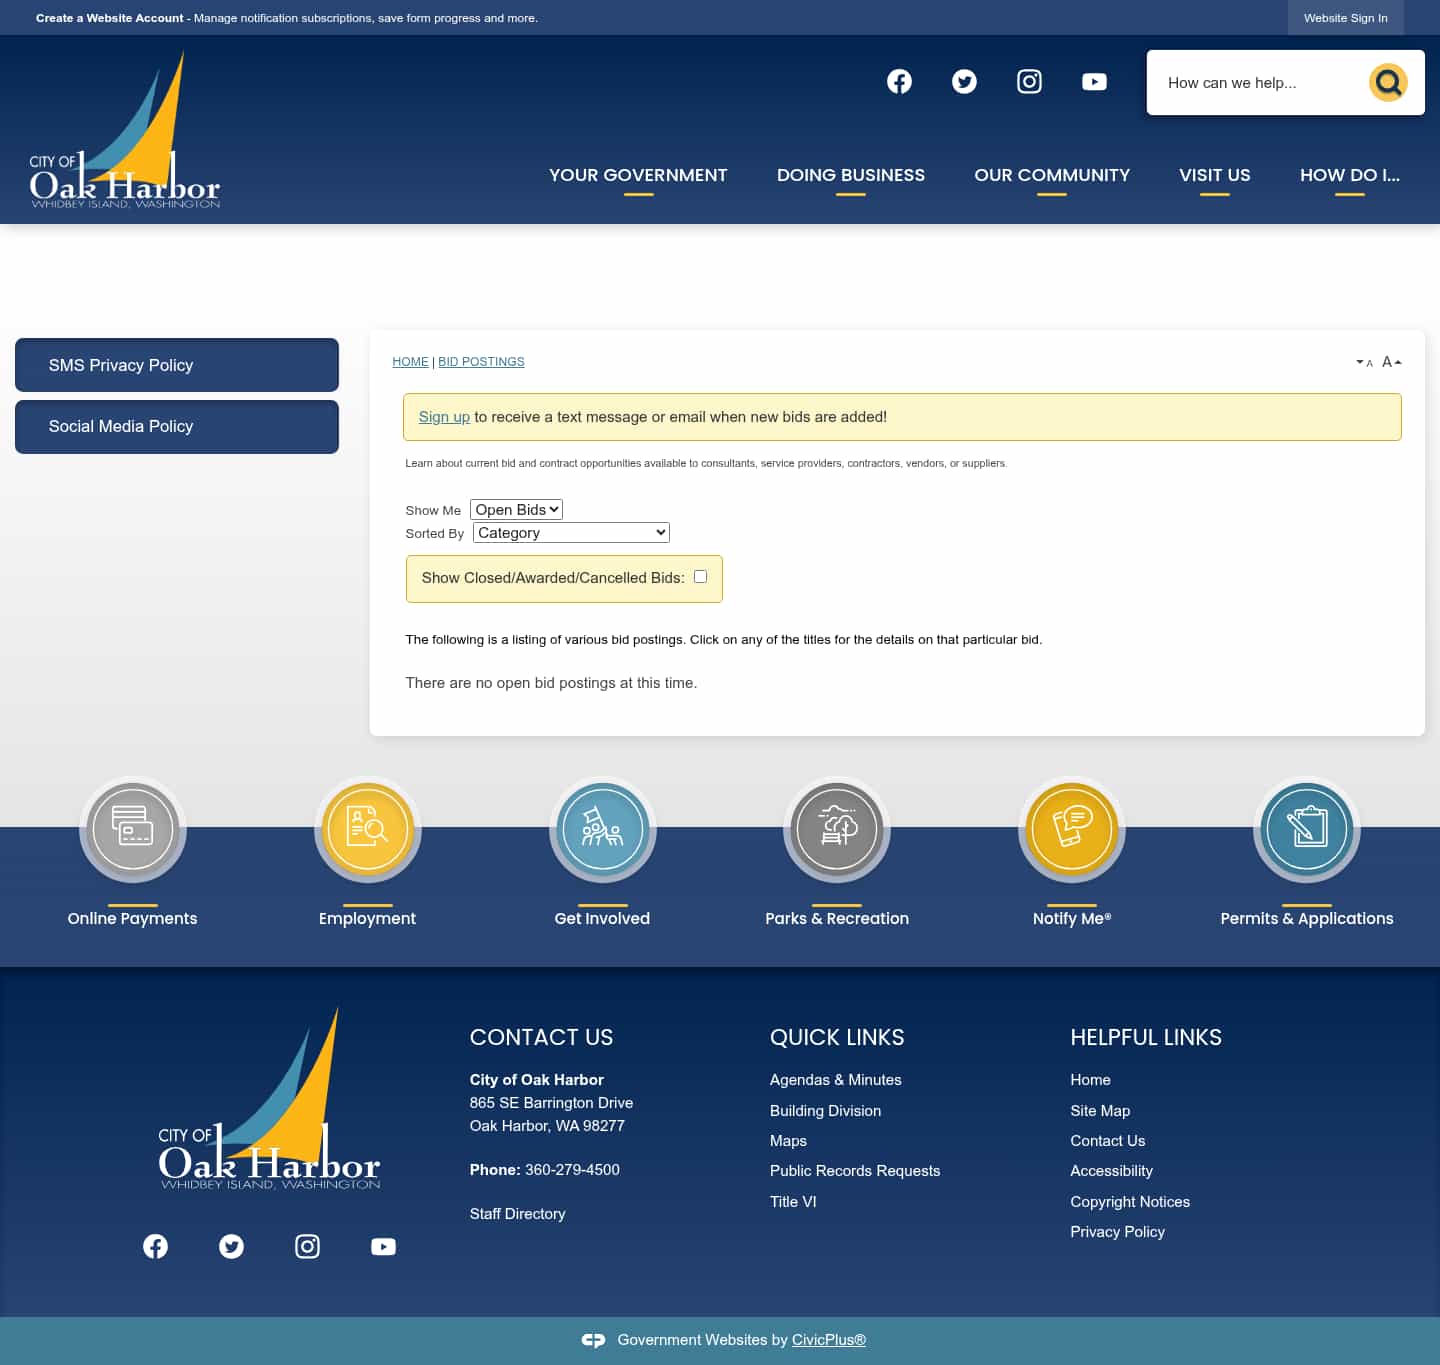The image size is (1440, 1365).
Task: Open the Public Records Requests link
Action: [x=855, y=1171]
